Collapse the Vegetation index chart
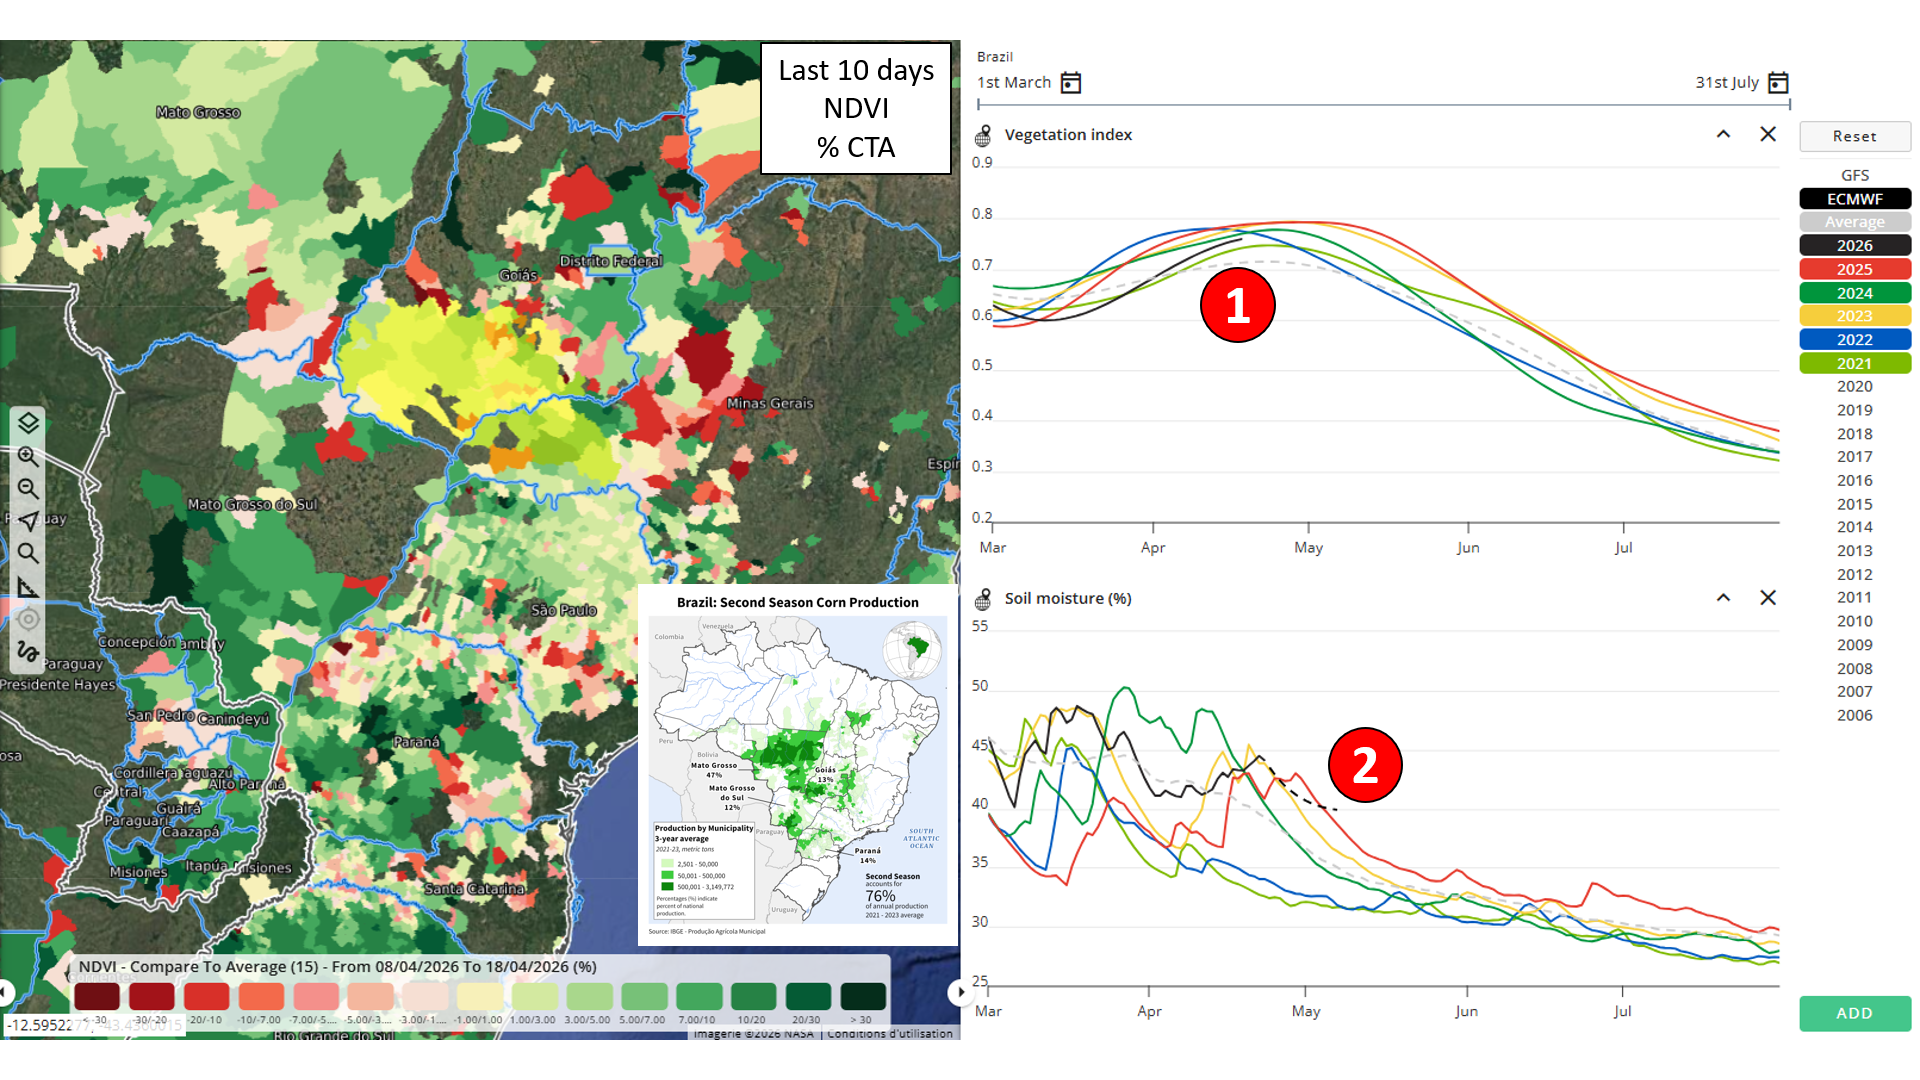This screenshot has width=1920, height=1080. tap(1723, 134)
